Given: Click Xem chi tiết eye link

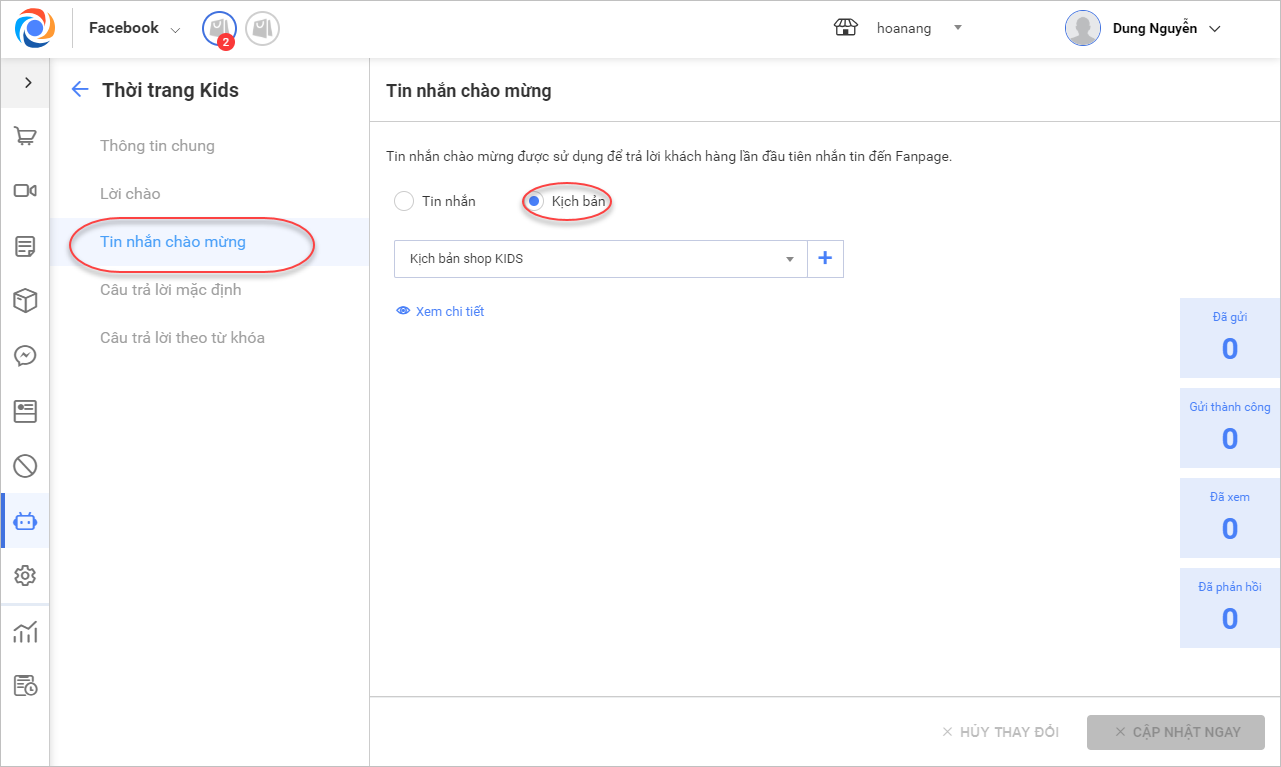Looking at the screenshot, I should tap(440, 311).
